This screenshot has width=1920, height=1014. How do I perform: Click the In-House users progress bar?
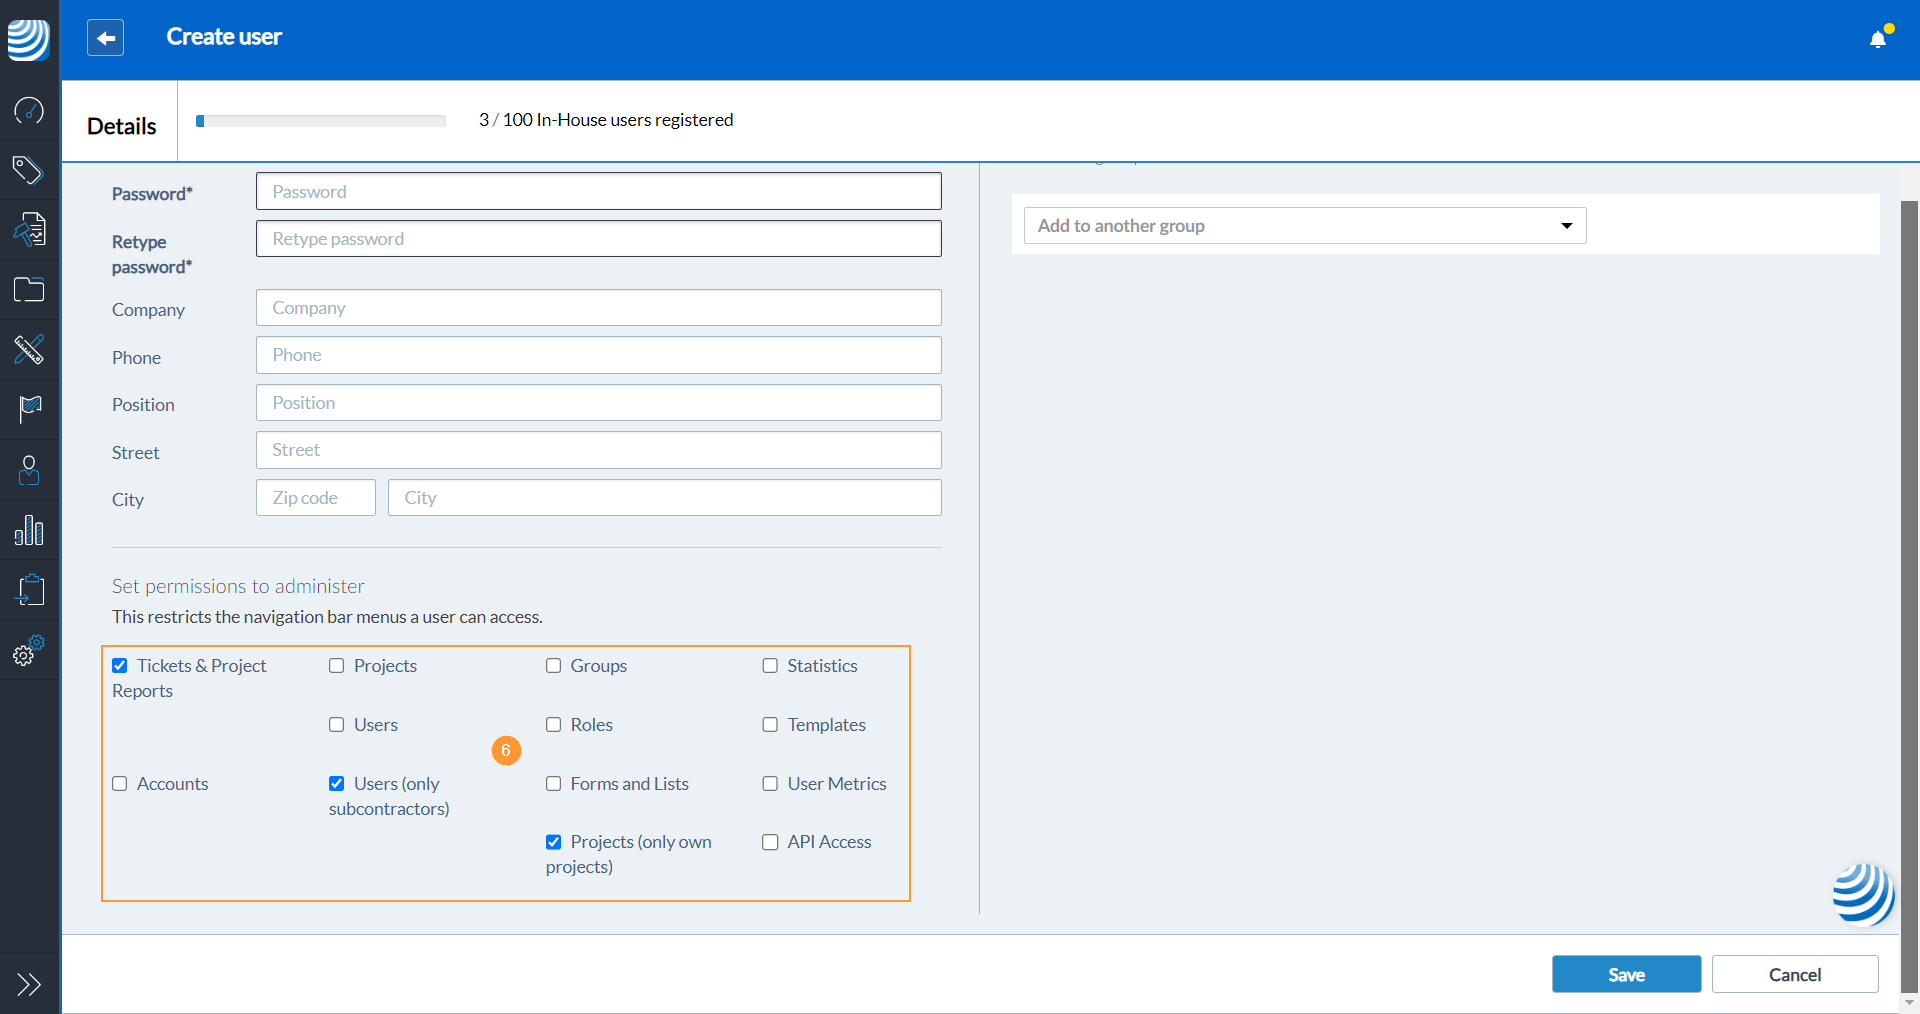[321, 121]
